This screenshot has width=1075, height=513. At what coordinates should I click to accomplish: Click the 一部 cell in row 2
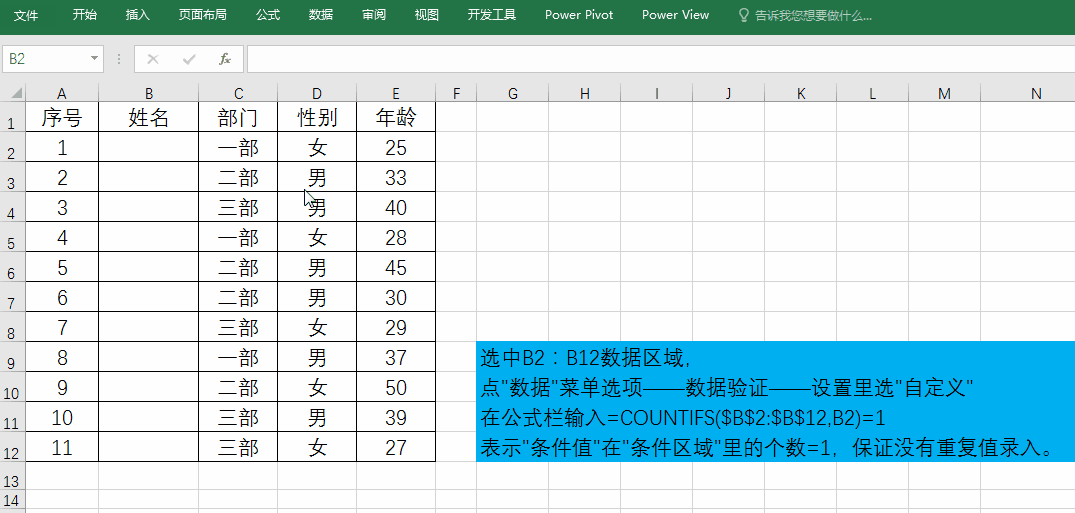coord(238,147)
